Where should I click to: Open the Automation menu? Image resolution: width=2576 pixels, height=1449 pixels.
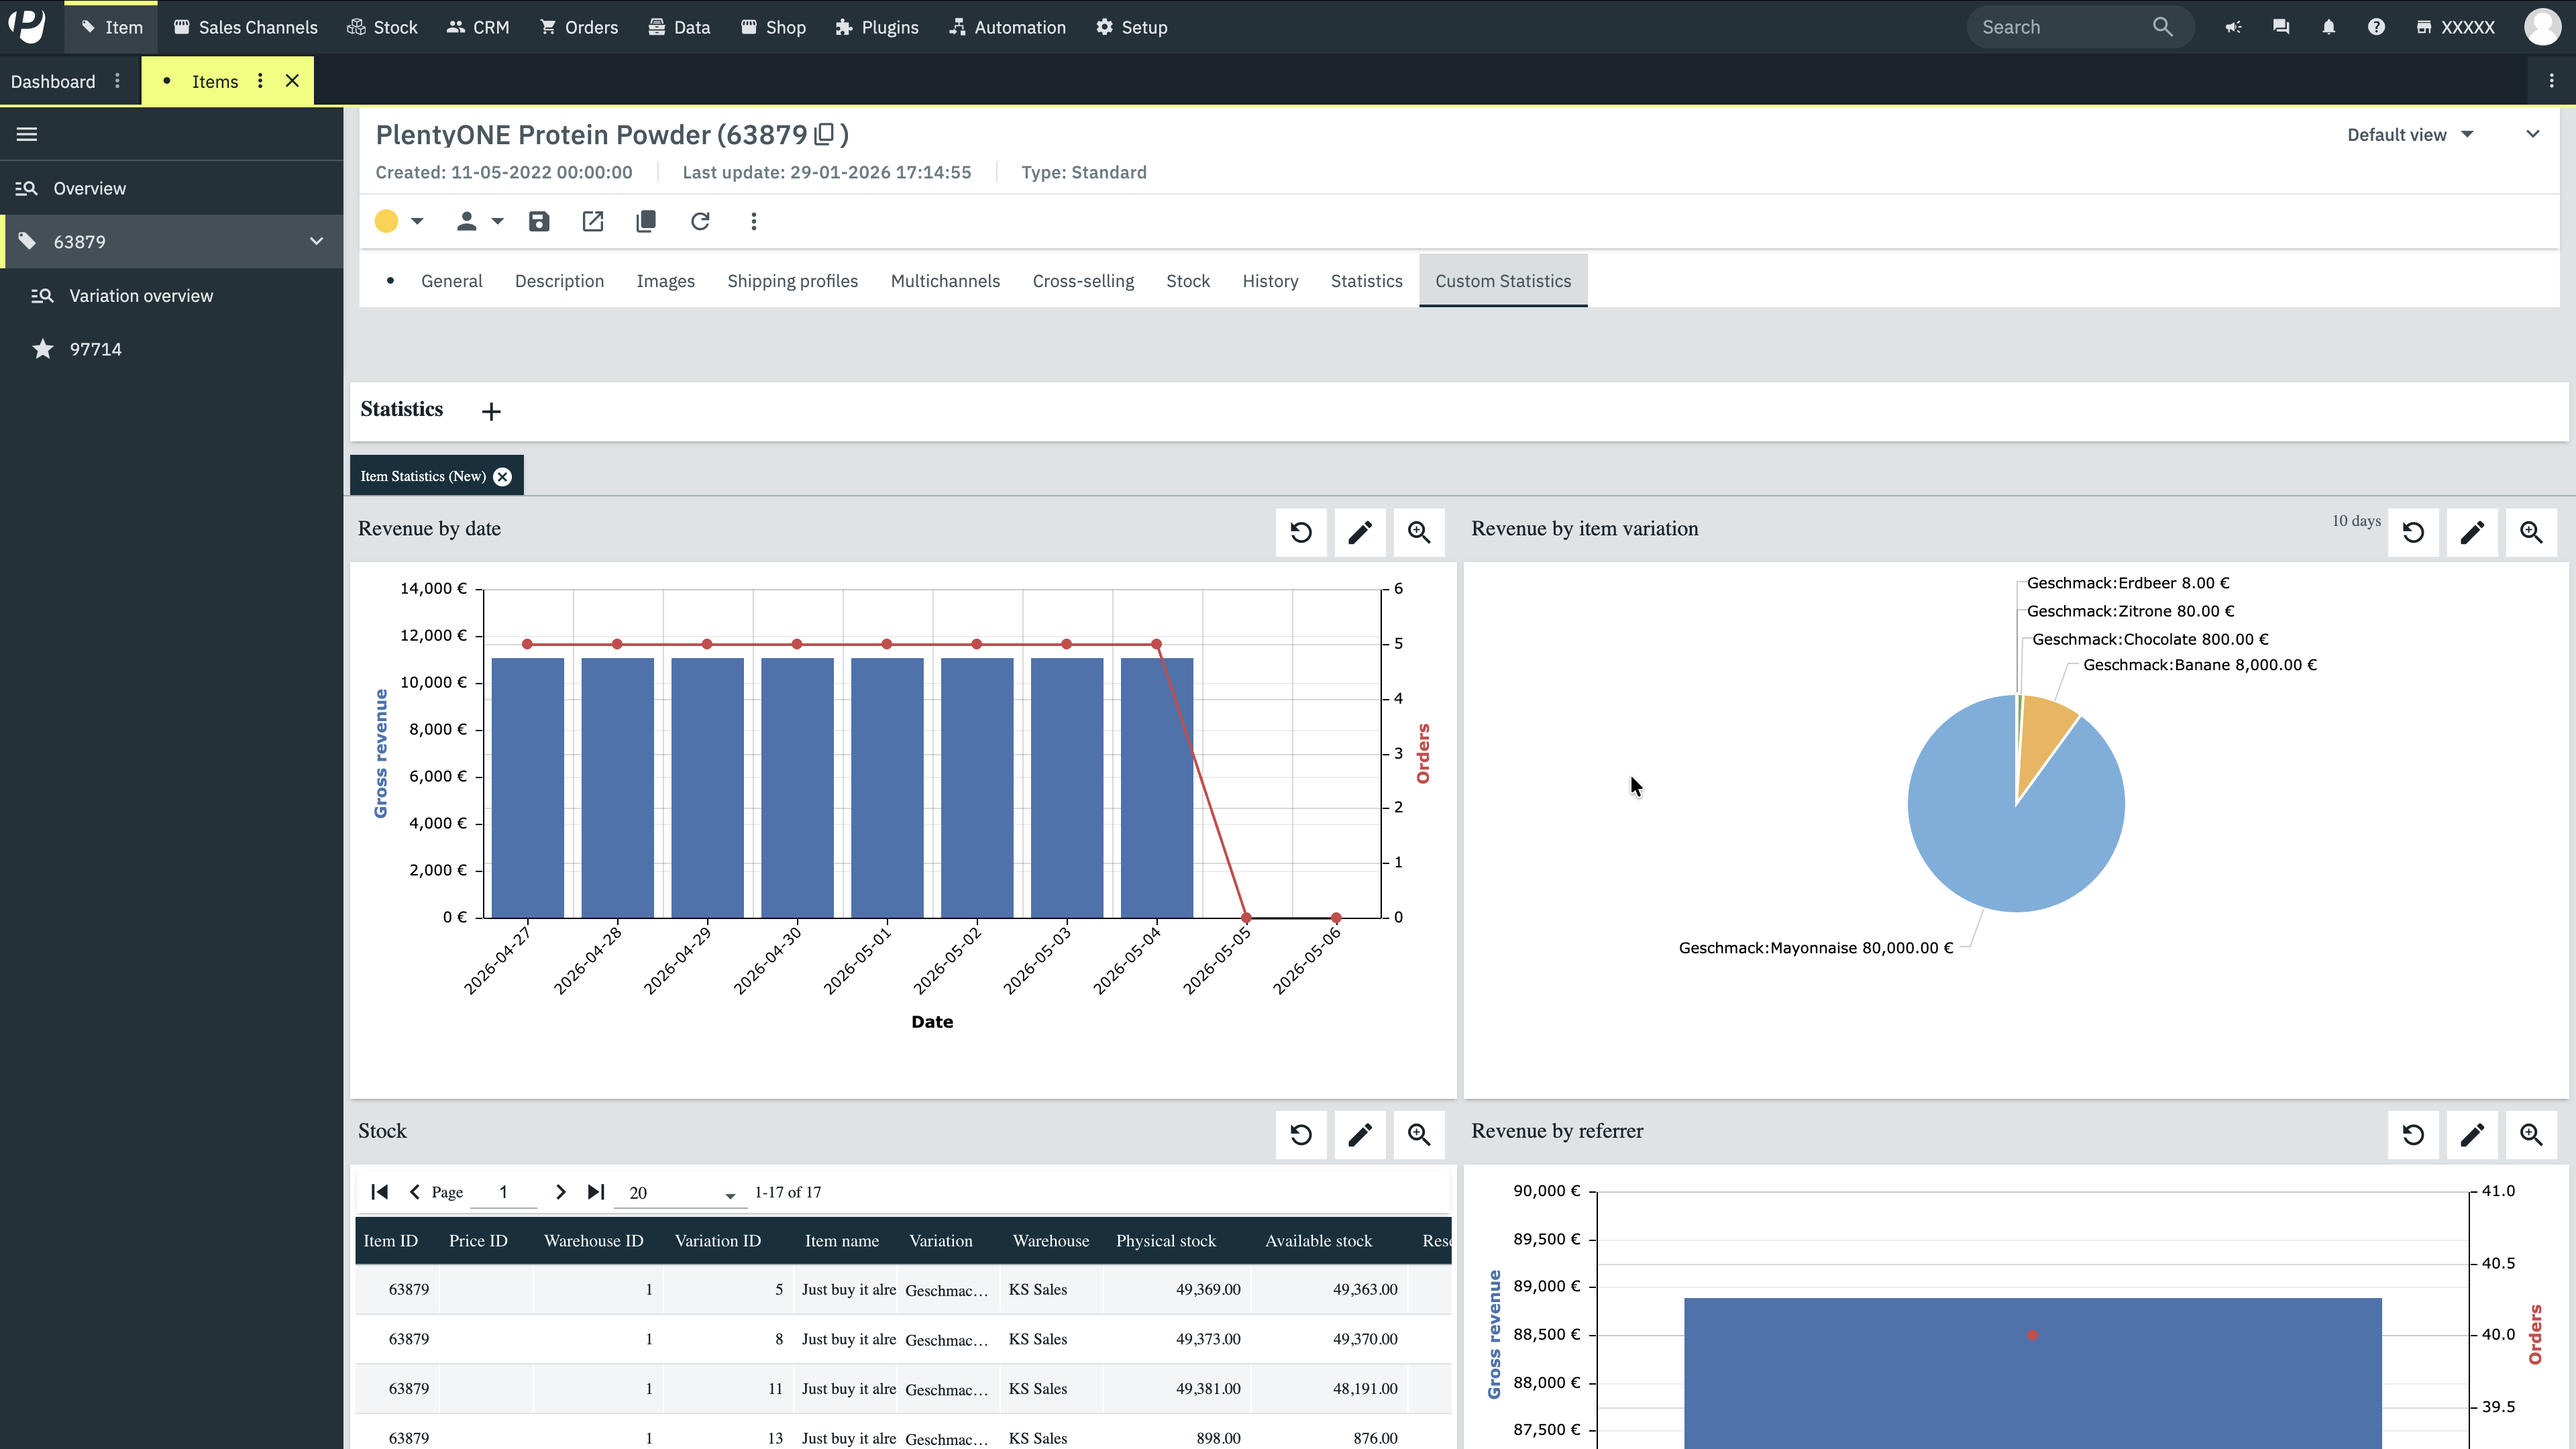coord(1007,27)
